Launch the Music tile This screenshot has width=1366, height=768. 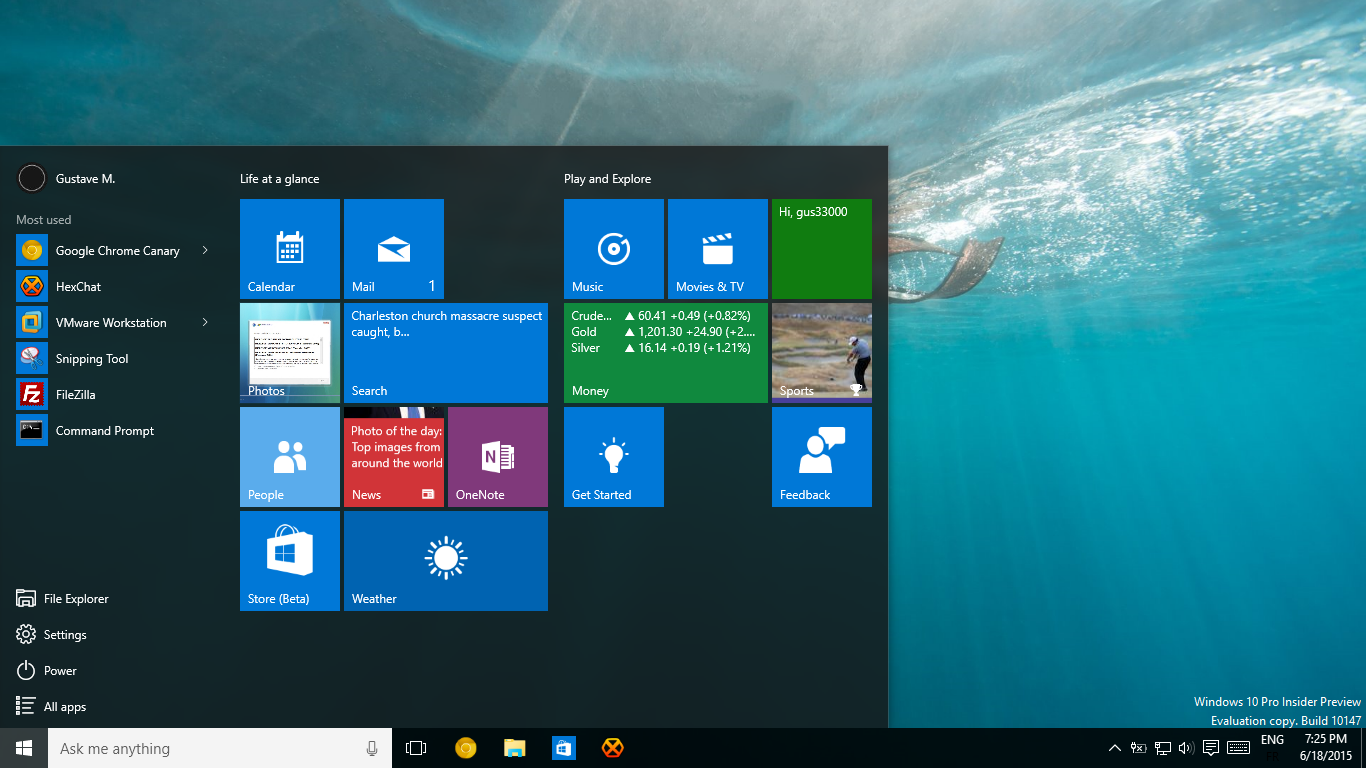[x=614, y=249]
